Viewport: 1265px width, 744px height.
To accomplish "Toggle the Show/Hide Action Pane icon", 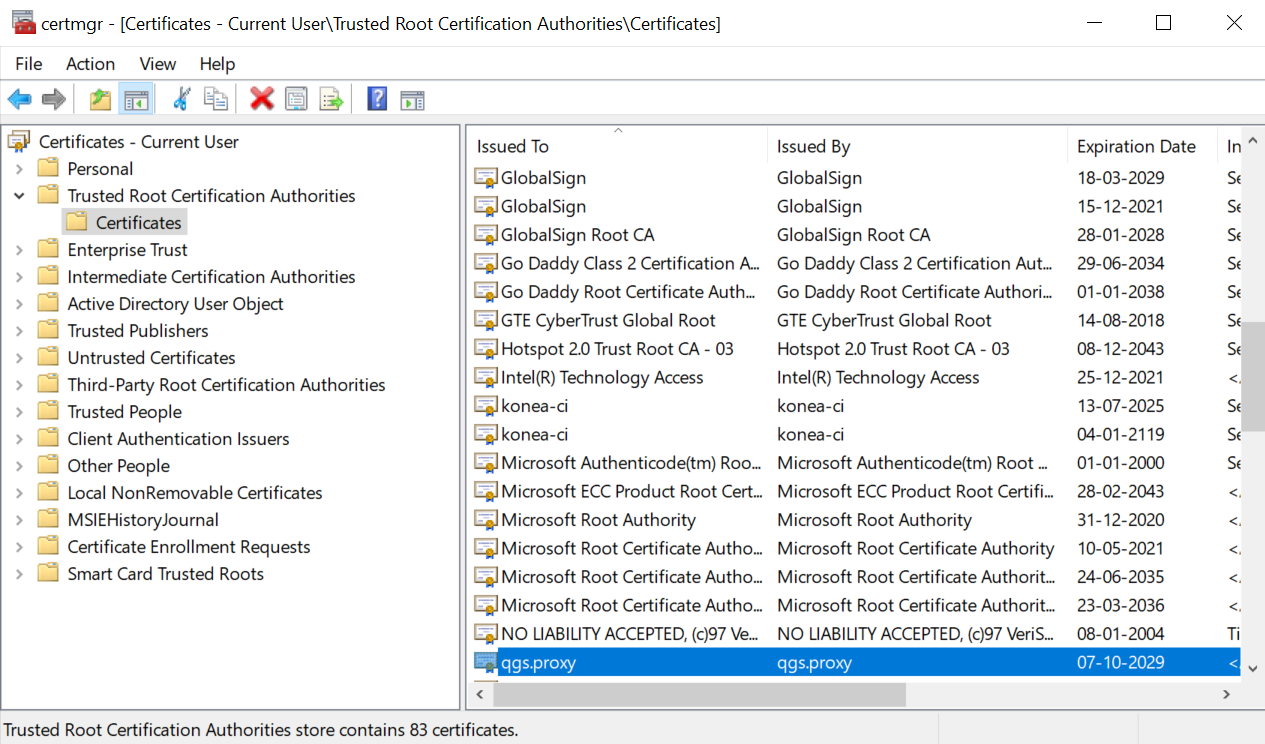I will 412,99.
